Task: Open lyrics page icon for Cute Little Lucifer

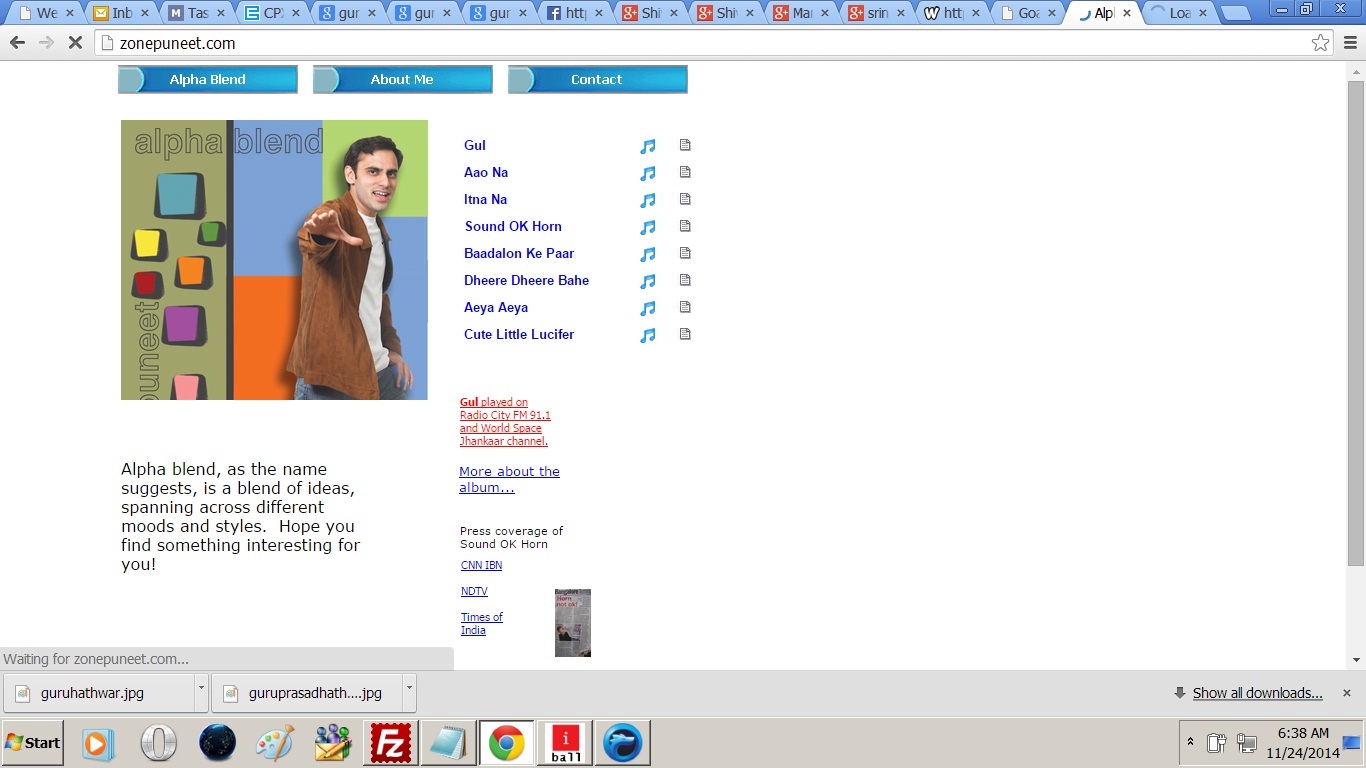Action: point(685,334)
